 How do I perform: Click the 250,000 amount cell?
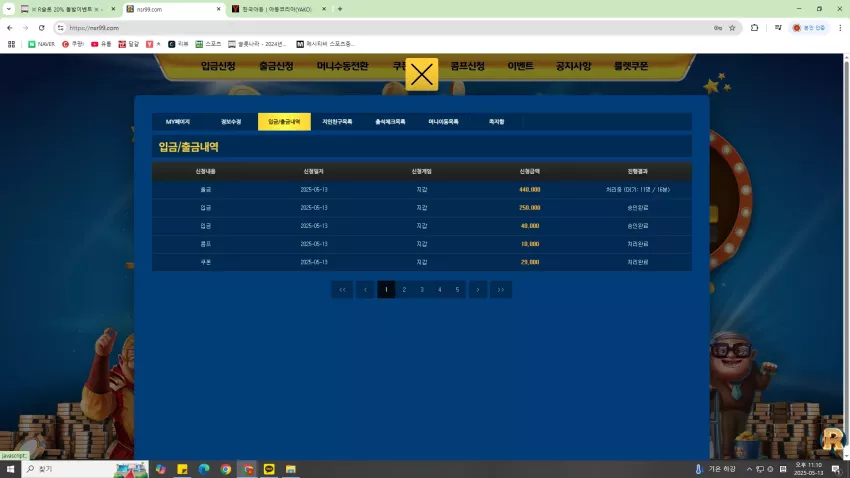pos(530,208)
